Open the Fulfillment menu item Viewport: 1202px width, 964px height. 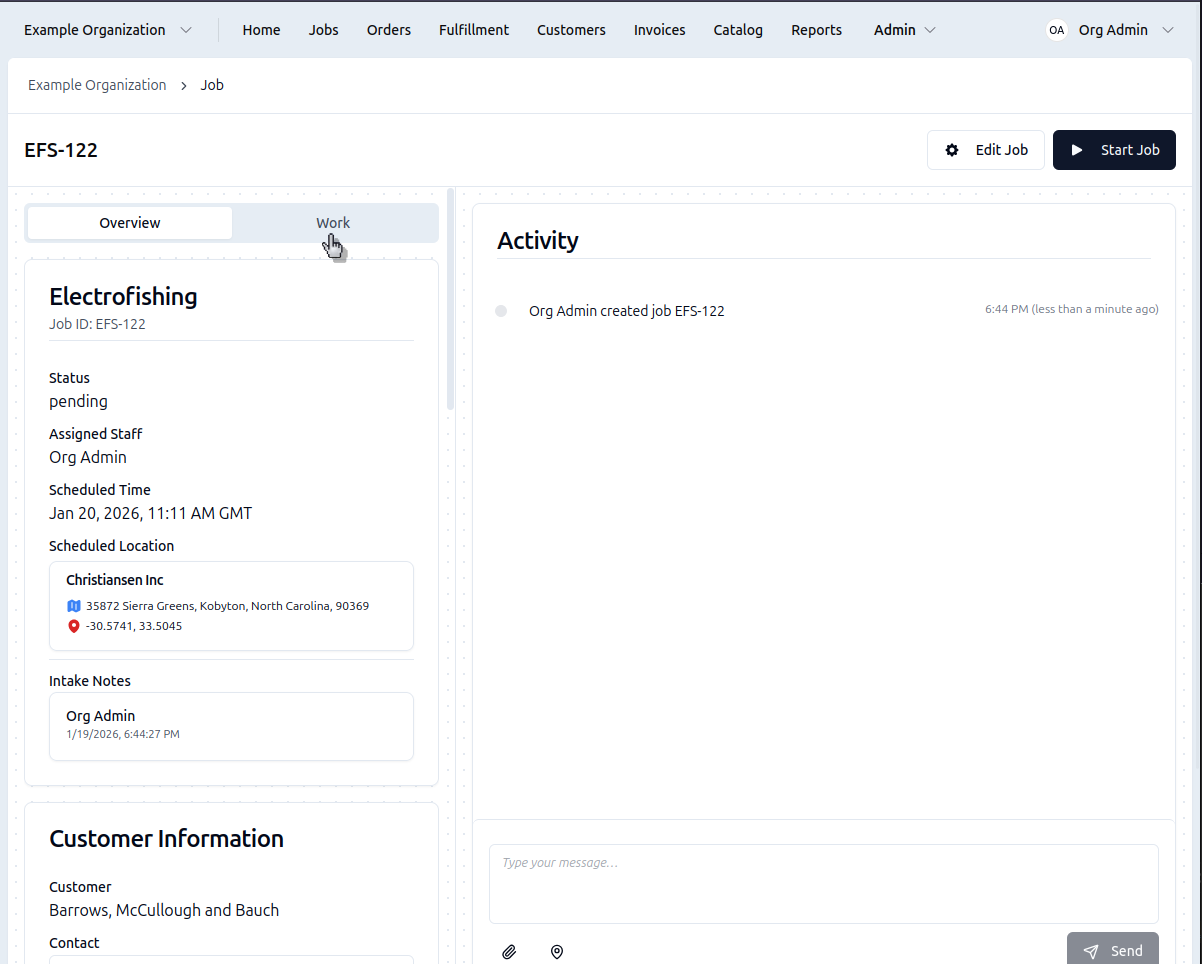474,30
